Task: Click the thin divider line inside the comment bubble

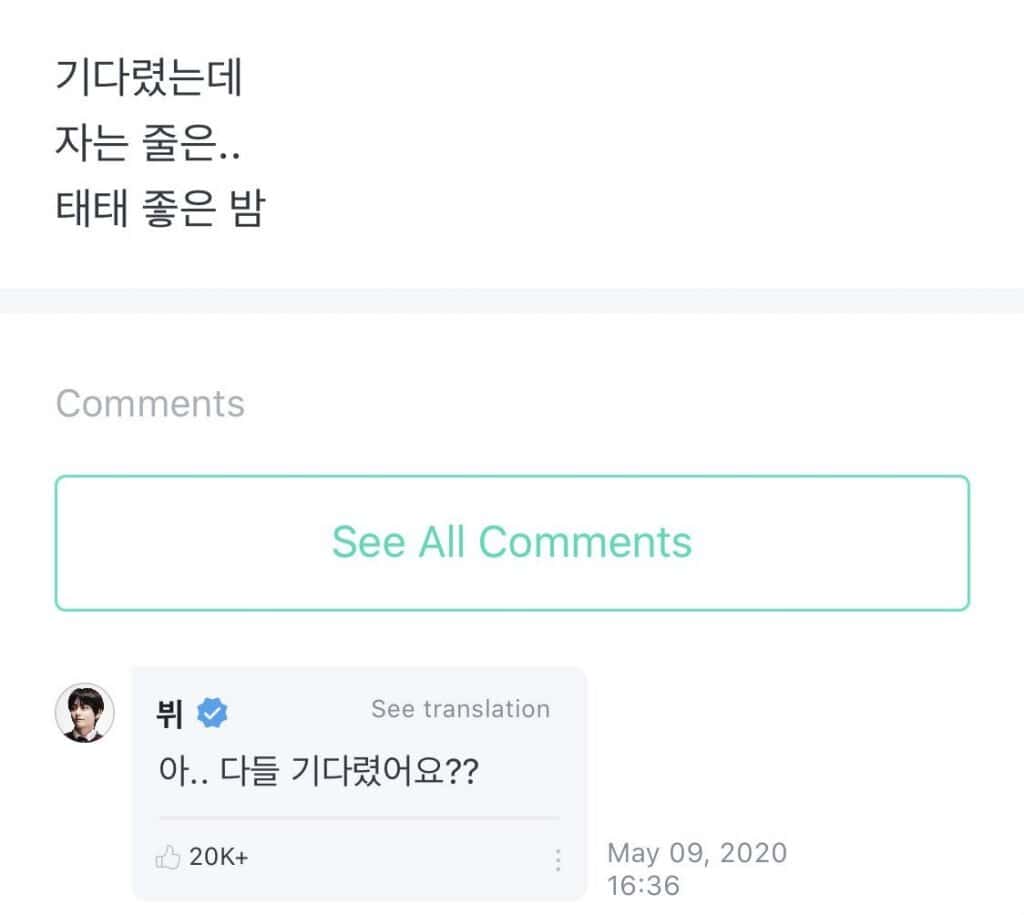Action: tap(358, 818)
